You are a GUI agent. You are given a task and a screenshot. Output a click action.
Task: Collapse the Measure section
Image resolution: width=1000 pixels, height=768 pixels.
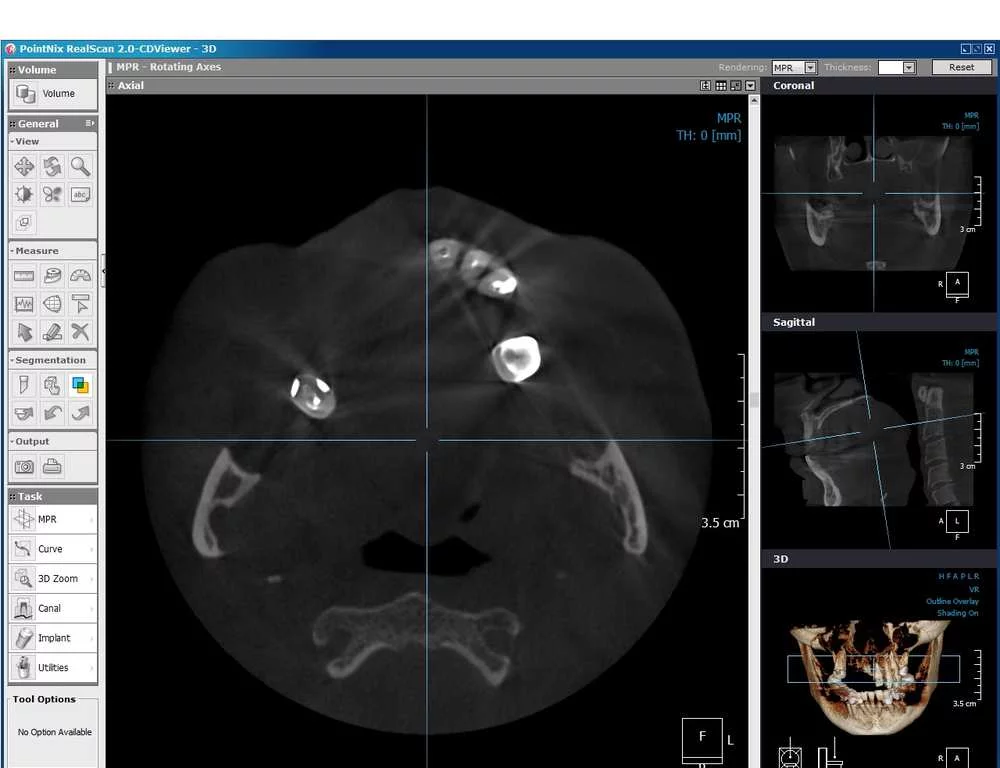[x=12, y=251]
